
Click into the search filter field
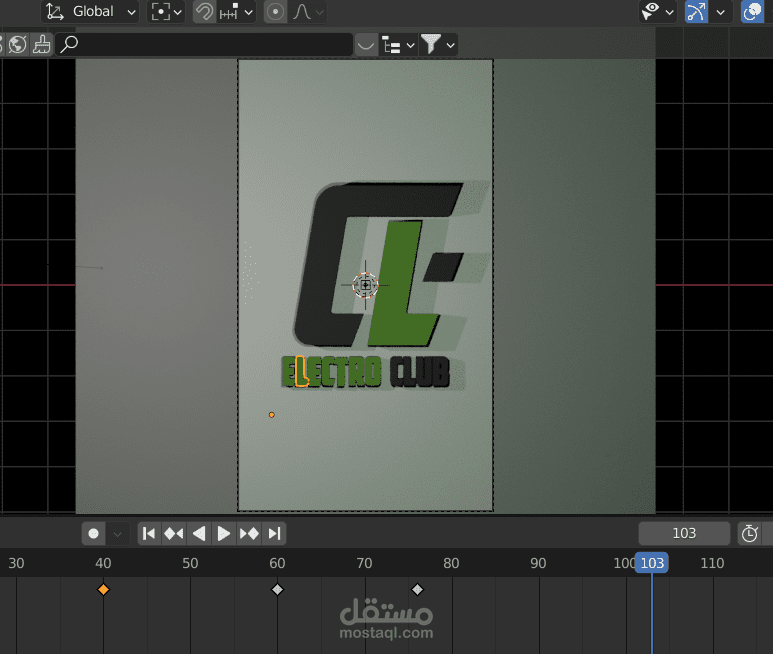(x=204, y=44)
